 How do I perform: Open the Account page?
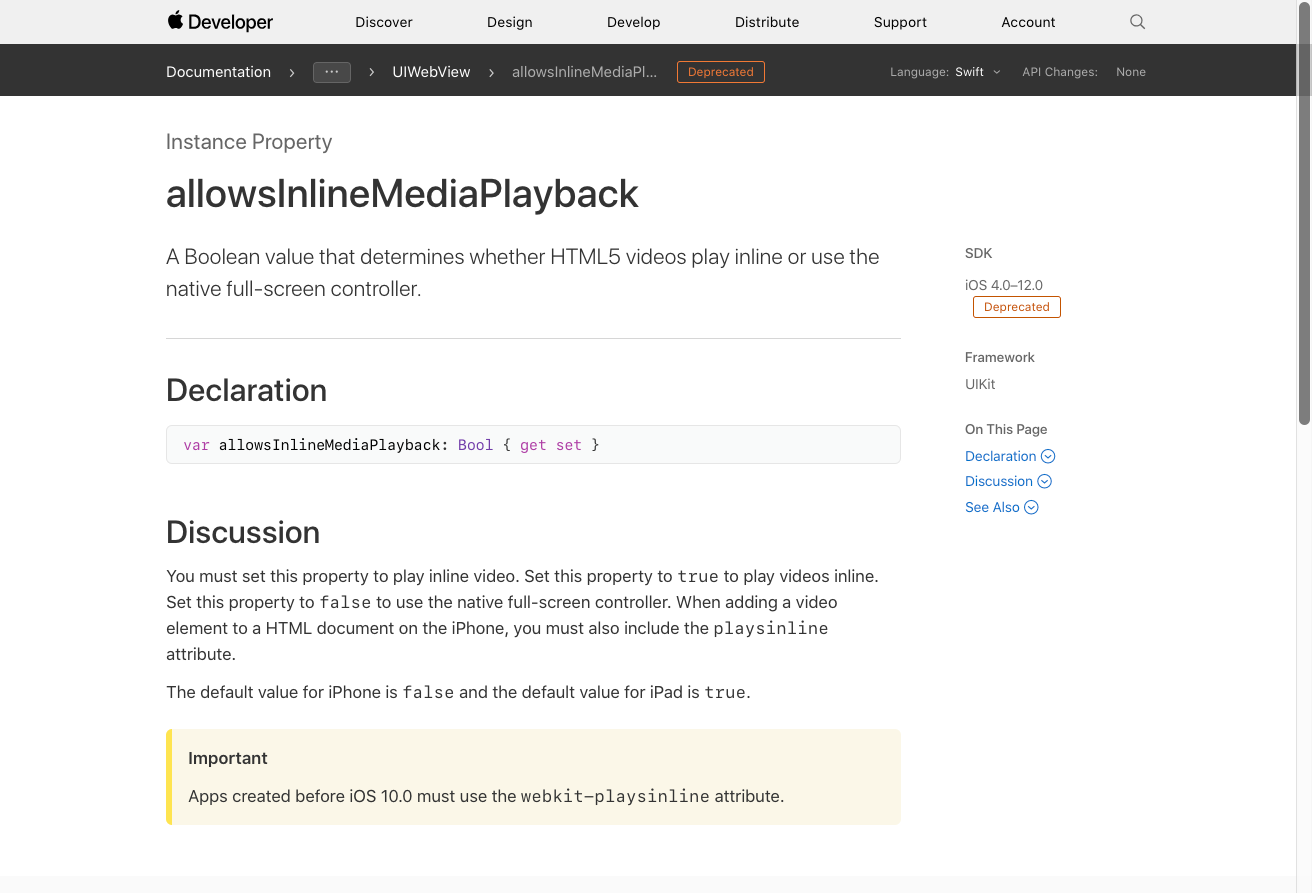(1028, 22)
